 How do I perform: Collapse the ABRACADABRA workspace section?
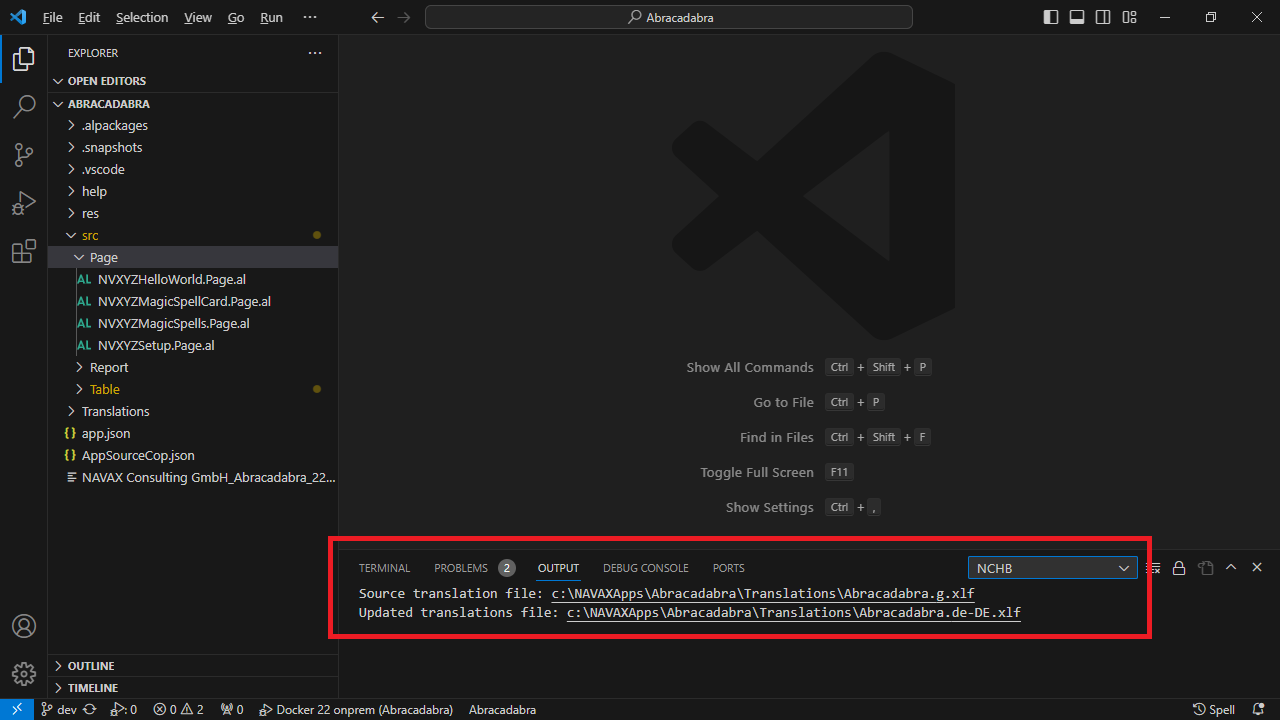(x=193, y=104)
